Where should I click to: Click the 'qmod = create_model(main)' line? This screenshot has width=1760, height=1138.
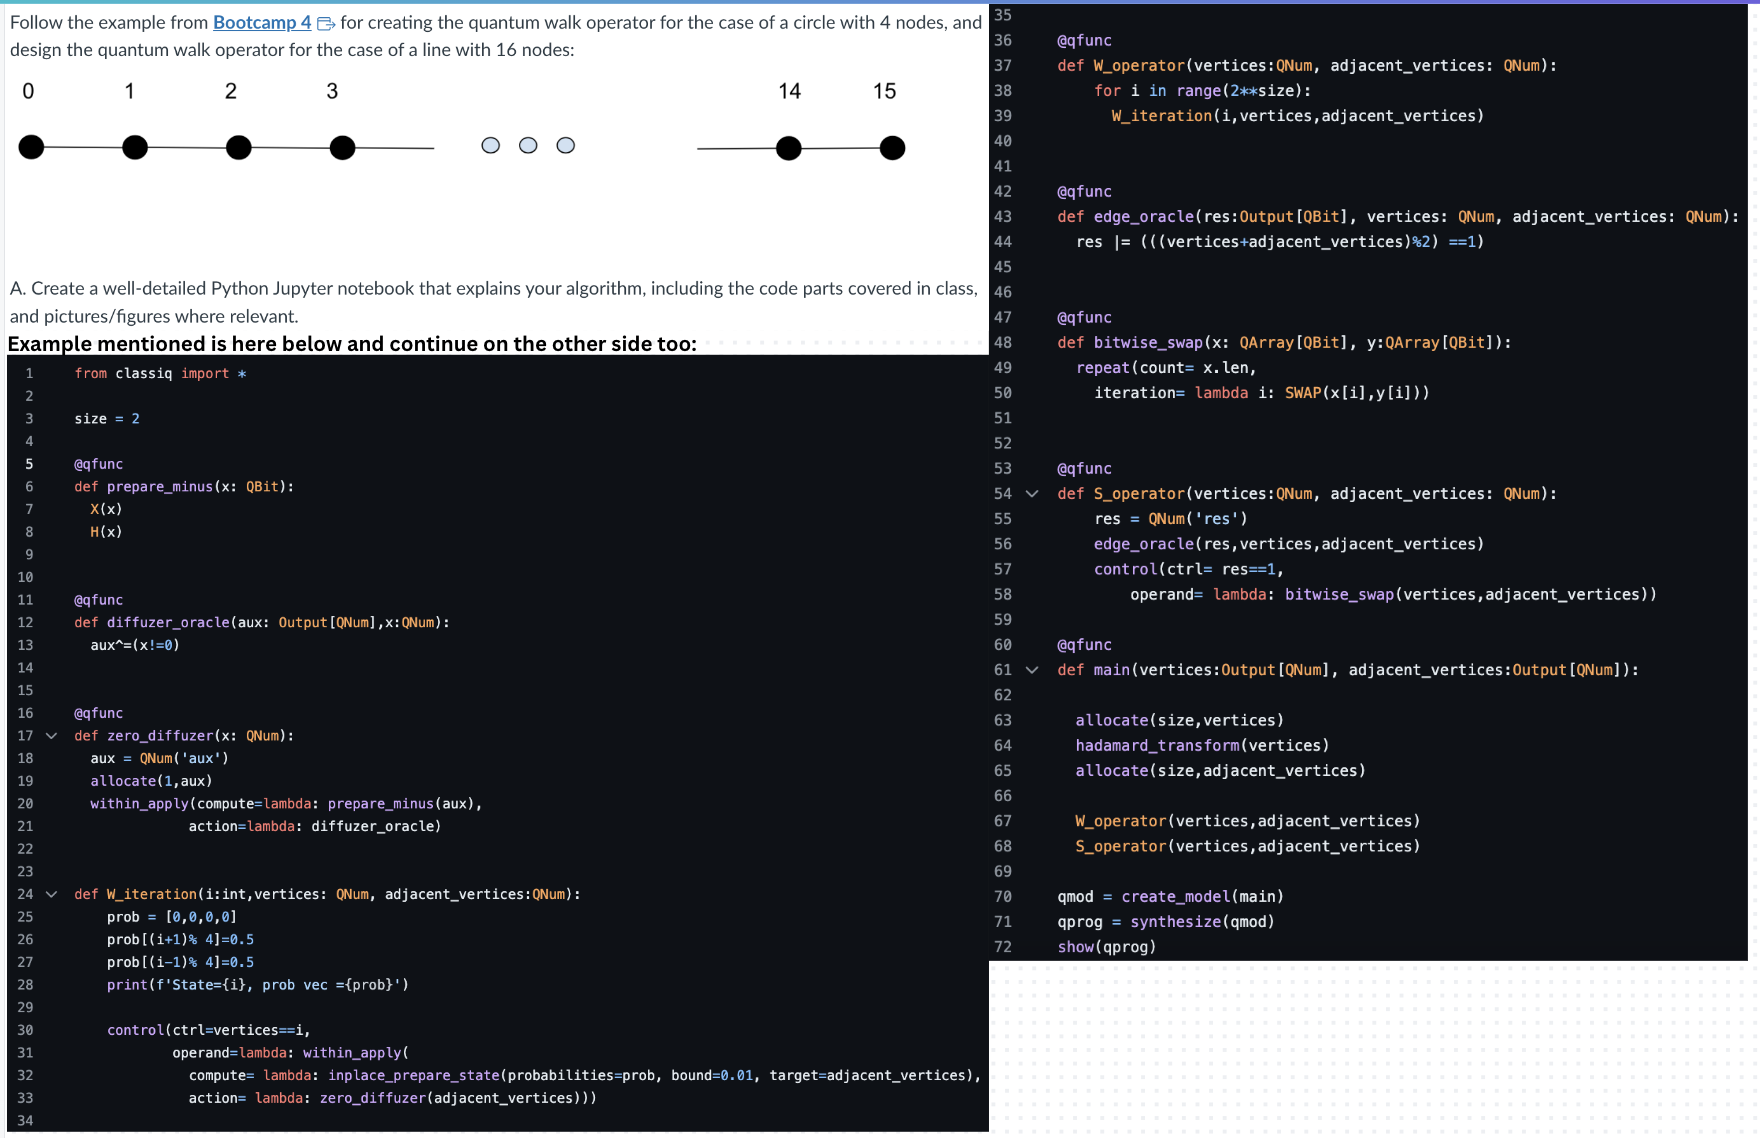pos(1171,897)
